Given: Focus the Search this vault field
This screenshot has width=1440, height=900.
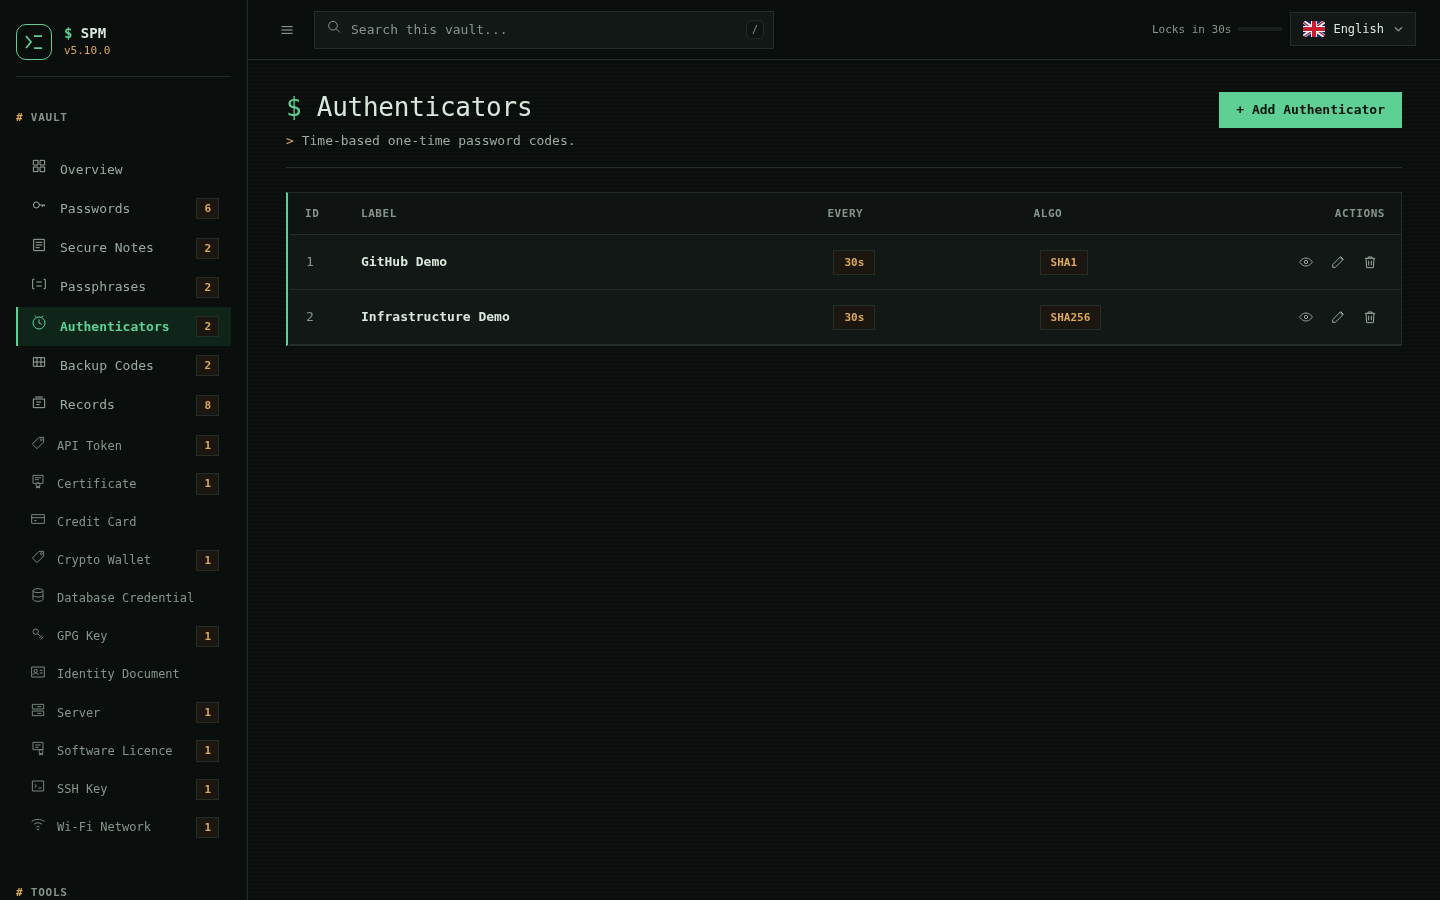Looking at the screenshot, I should point(544,30).
